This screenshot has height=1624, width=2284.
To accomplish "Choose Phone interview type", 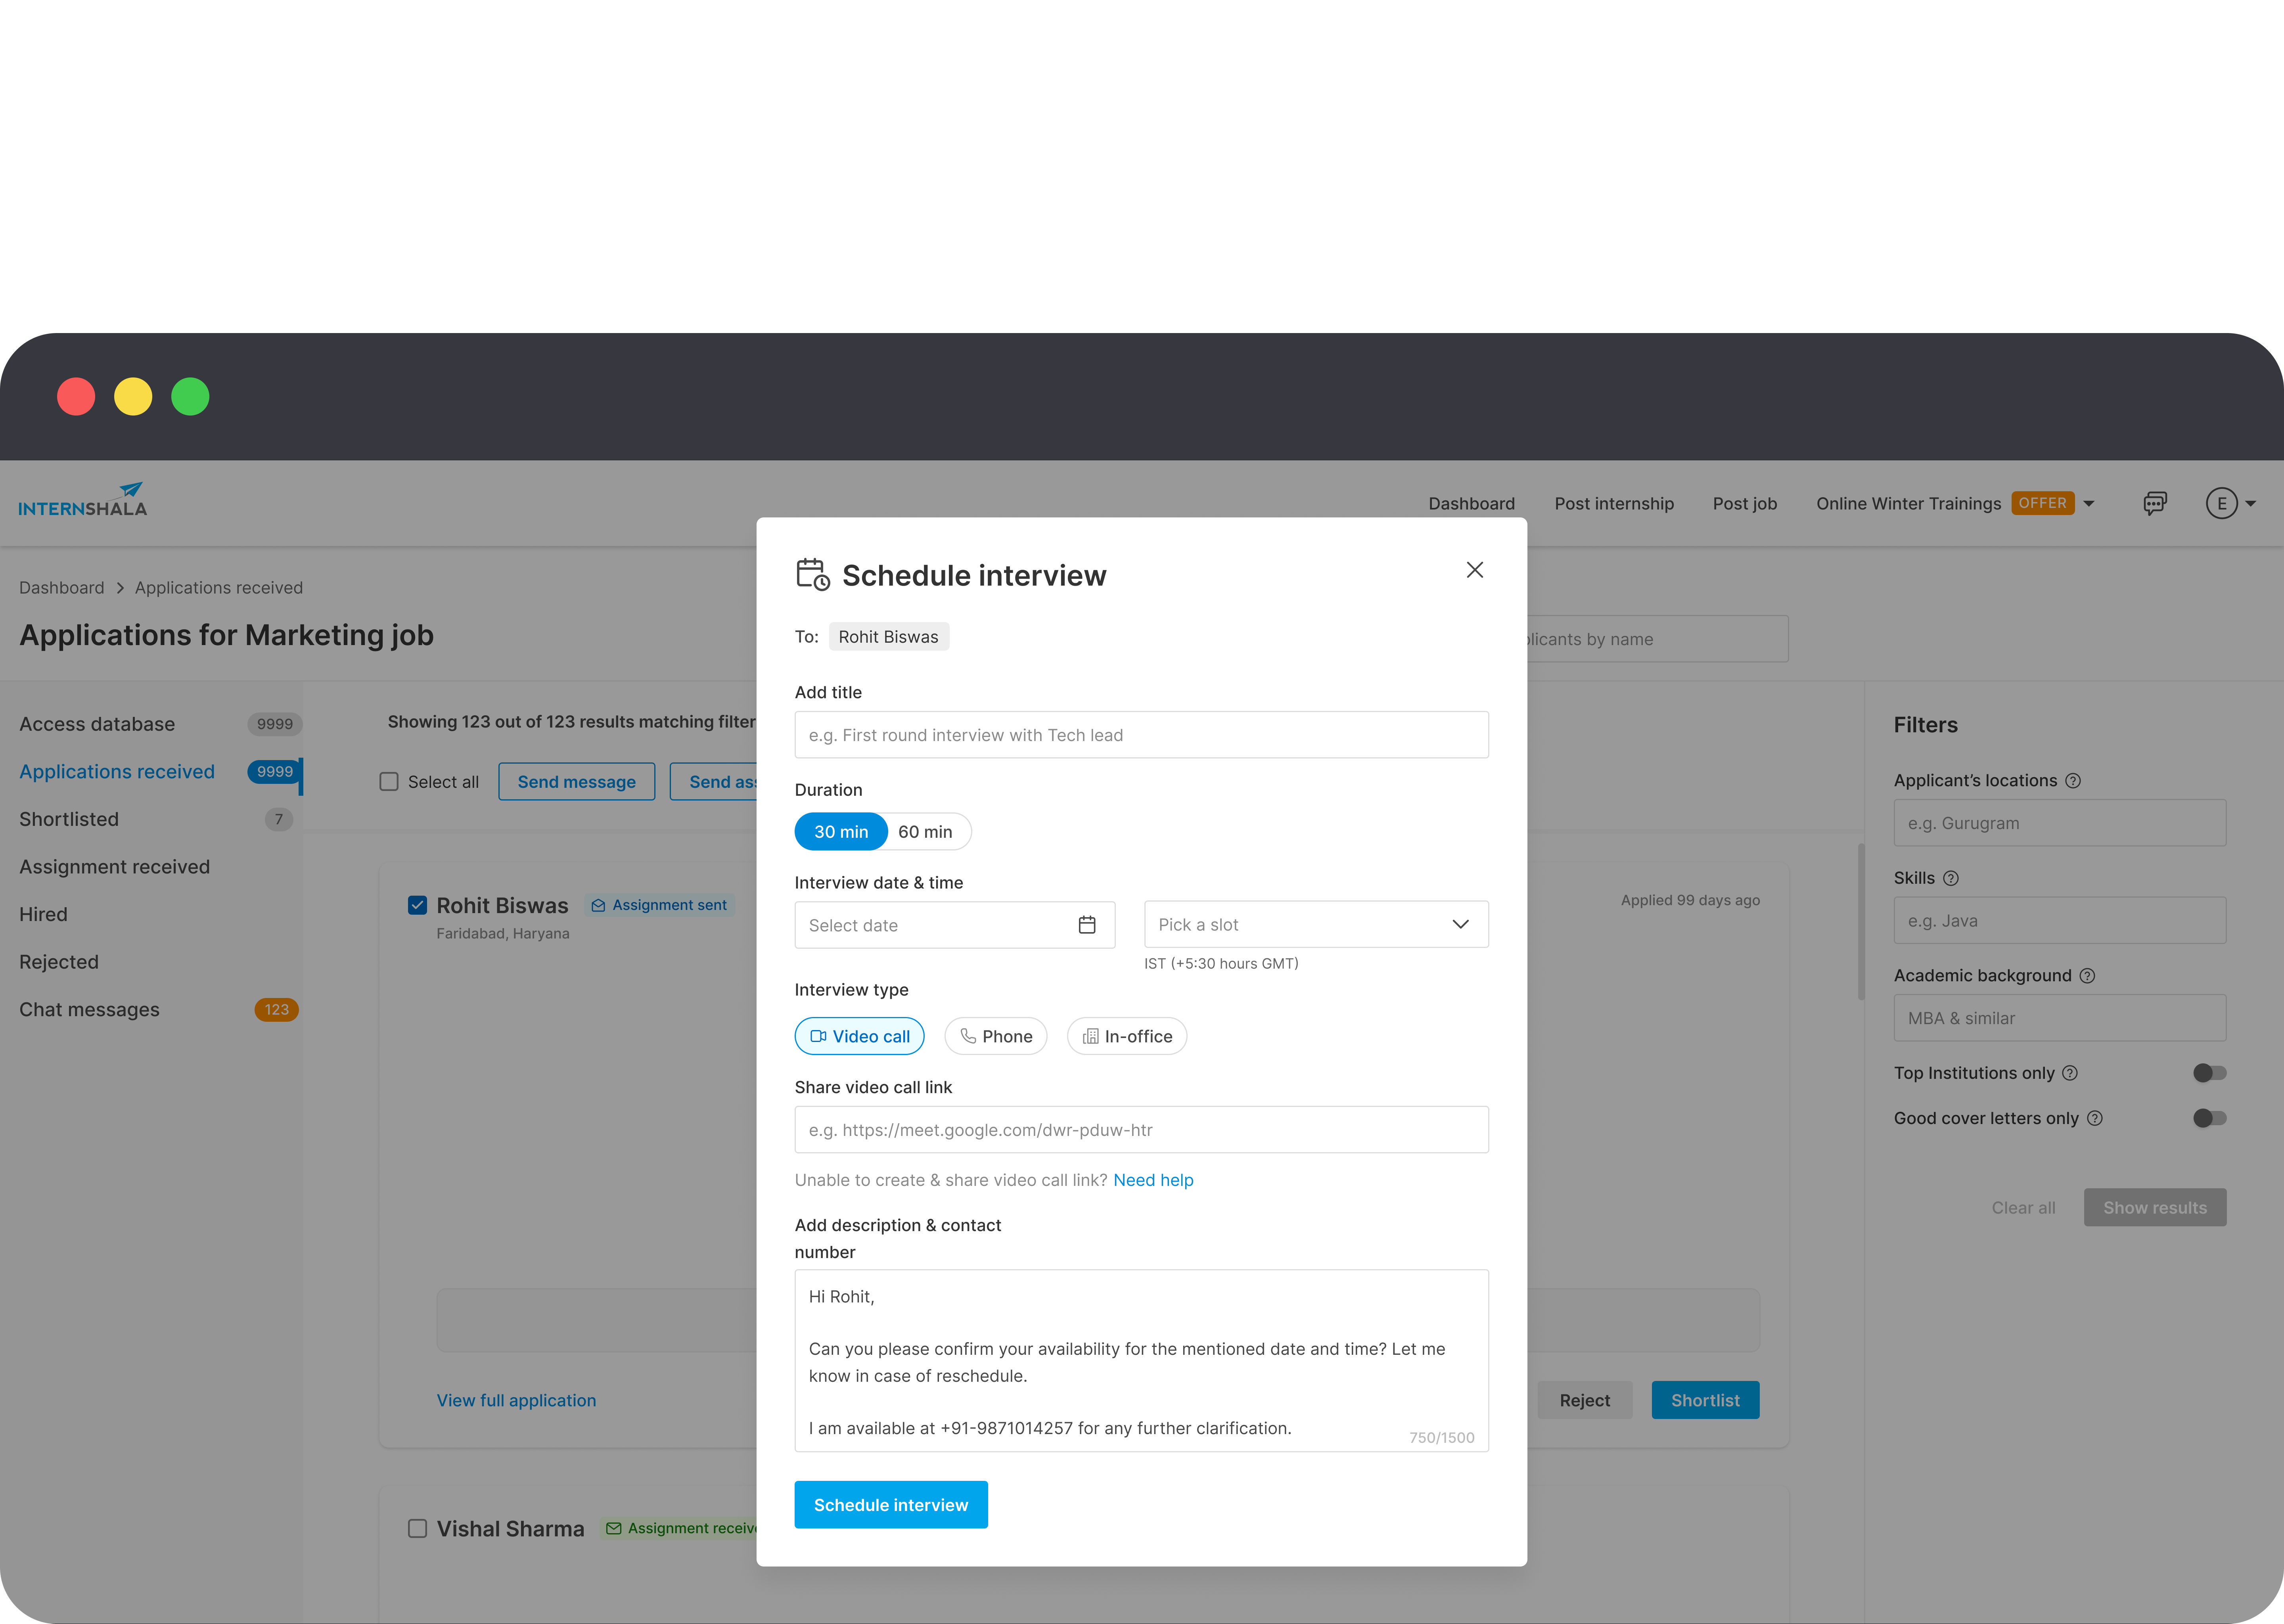I will pos(996,1037).
